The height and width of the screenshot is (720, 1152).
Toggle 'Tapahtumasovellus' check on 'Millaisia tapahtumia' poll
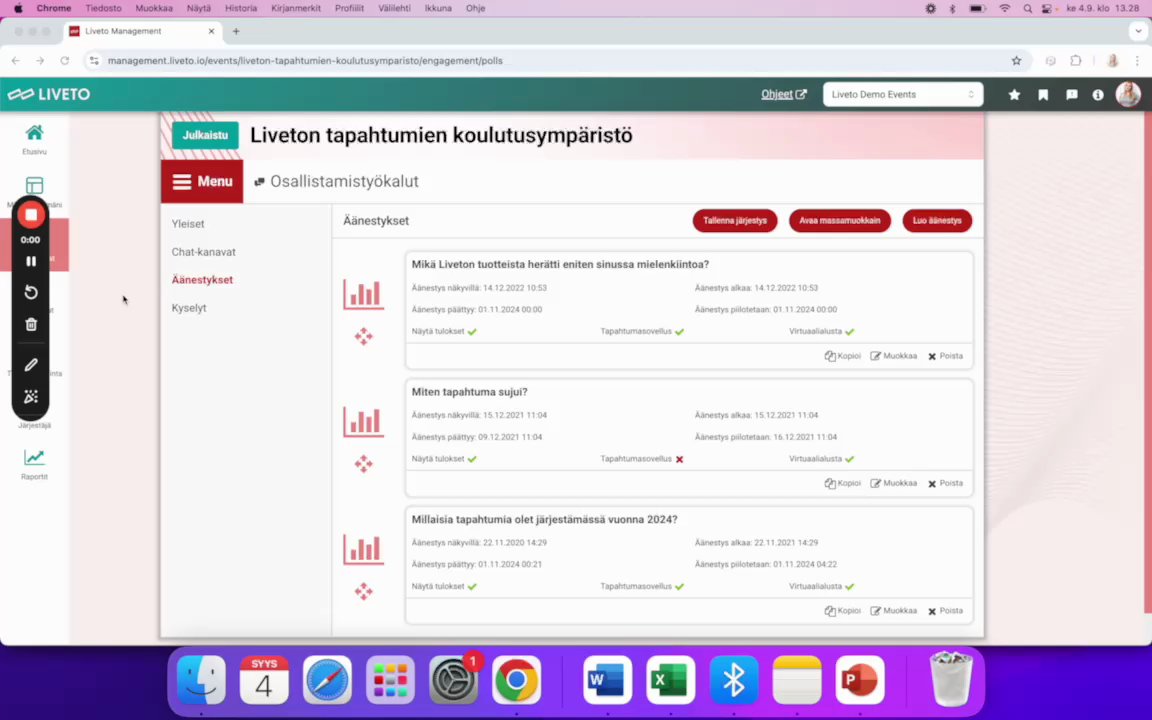[680, 586]
